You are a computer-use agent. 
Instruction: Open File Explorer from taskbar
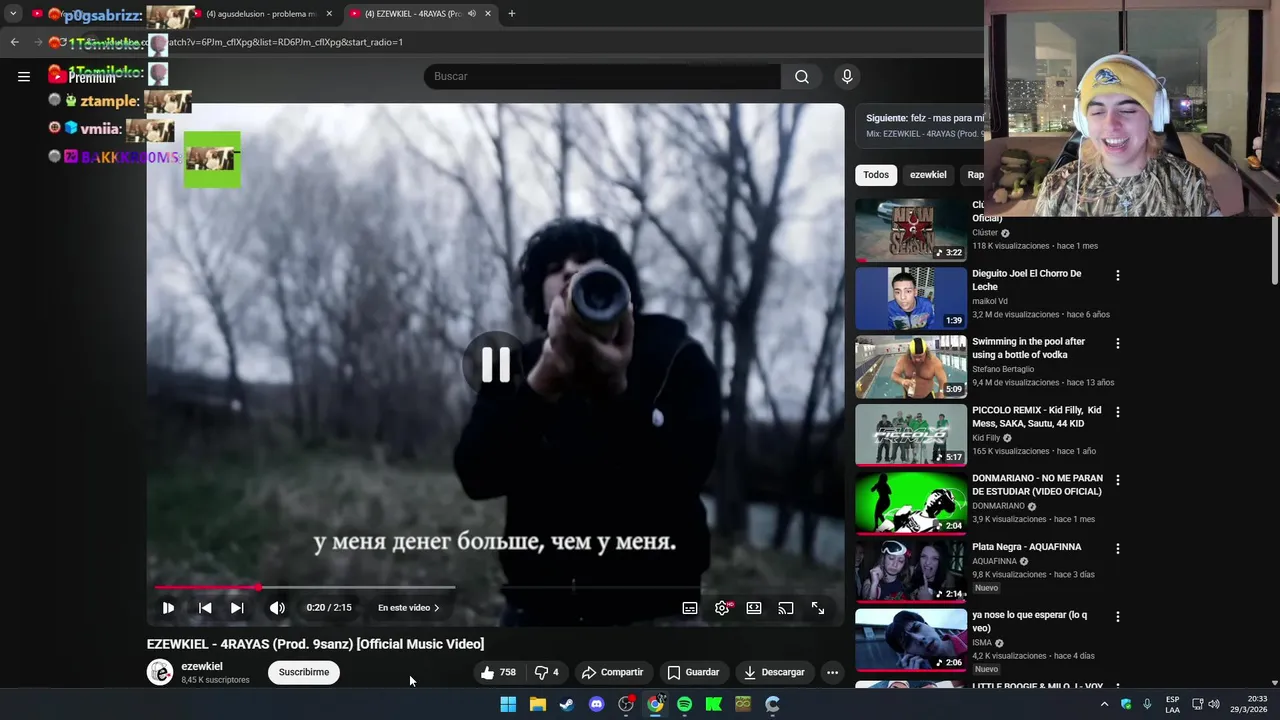pyautogui.click(x=537, y=704)
